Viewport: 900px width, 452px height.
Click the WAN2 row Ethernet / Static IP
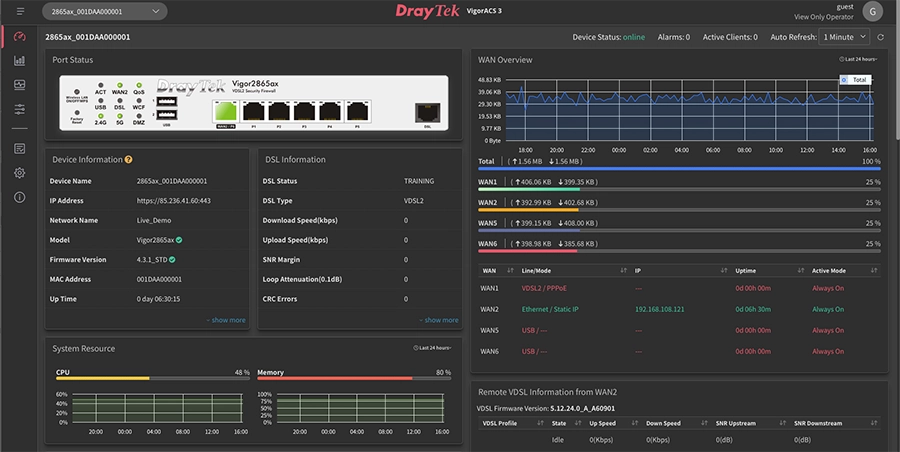(550, 309)
